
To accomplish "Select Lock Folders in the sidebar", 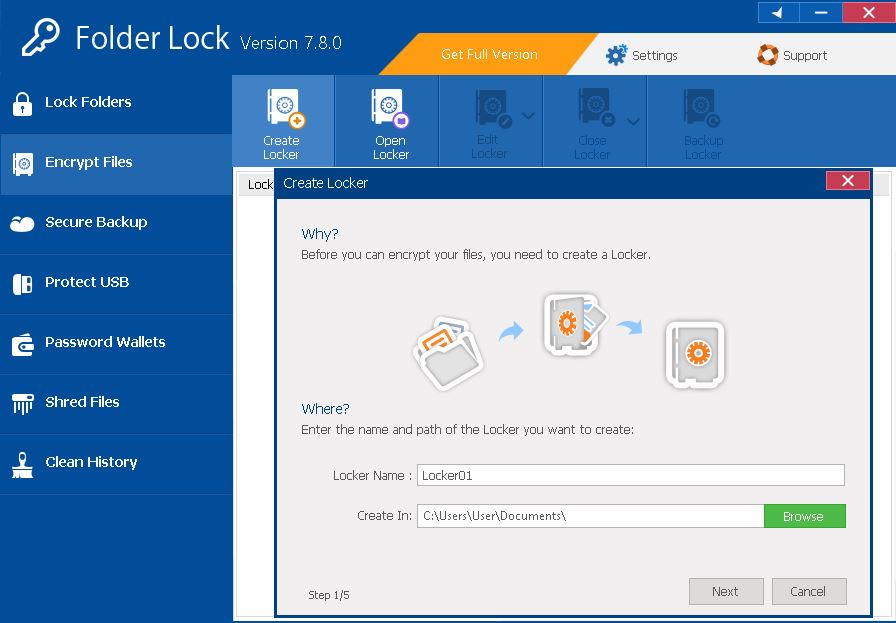I will tap(88, 102).
